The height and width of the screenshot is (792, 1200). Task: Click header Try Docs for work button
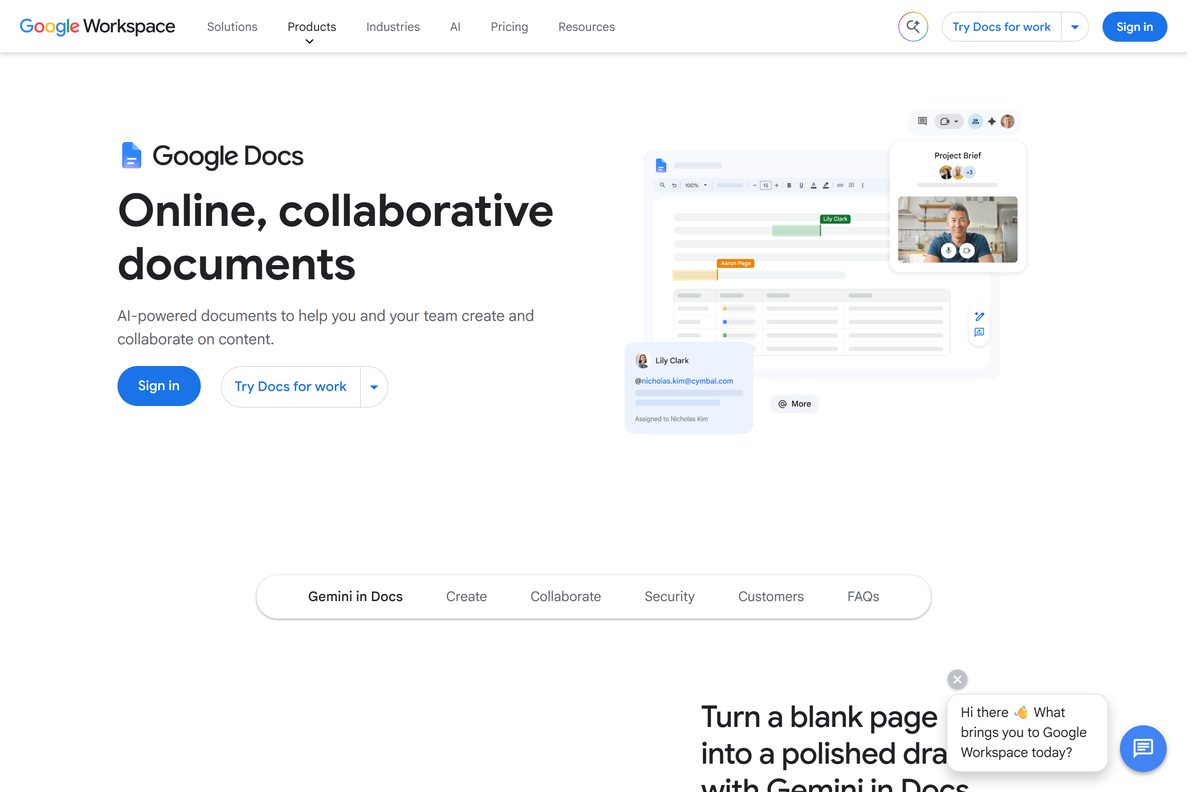pyautogui.click(x=1001, y=27)
